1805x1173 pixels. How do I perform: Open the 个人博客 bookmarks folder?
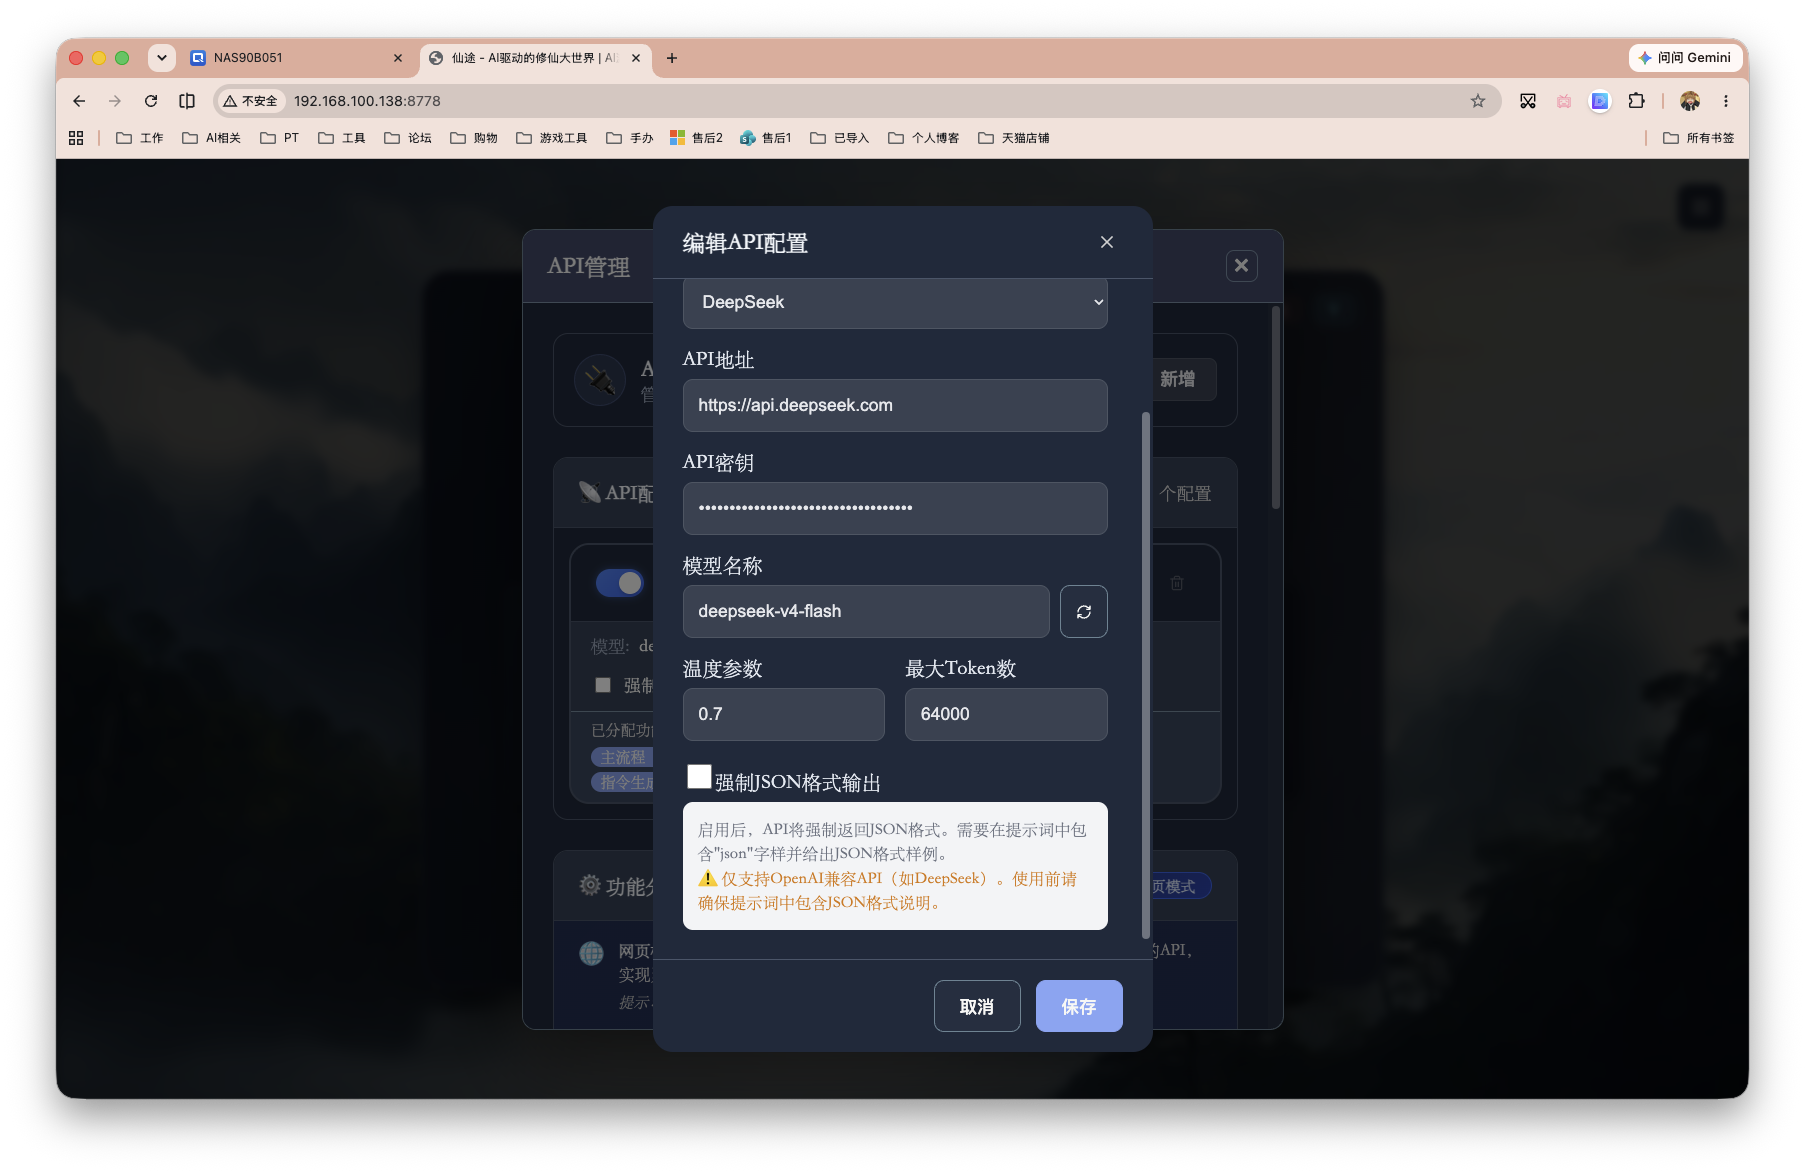coord(924,138)
